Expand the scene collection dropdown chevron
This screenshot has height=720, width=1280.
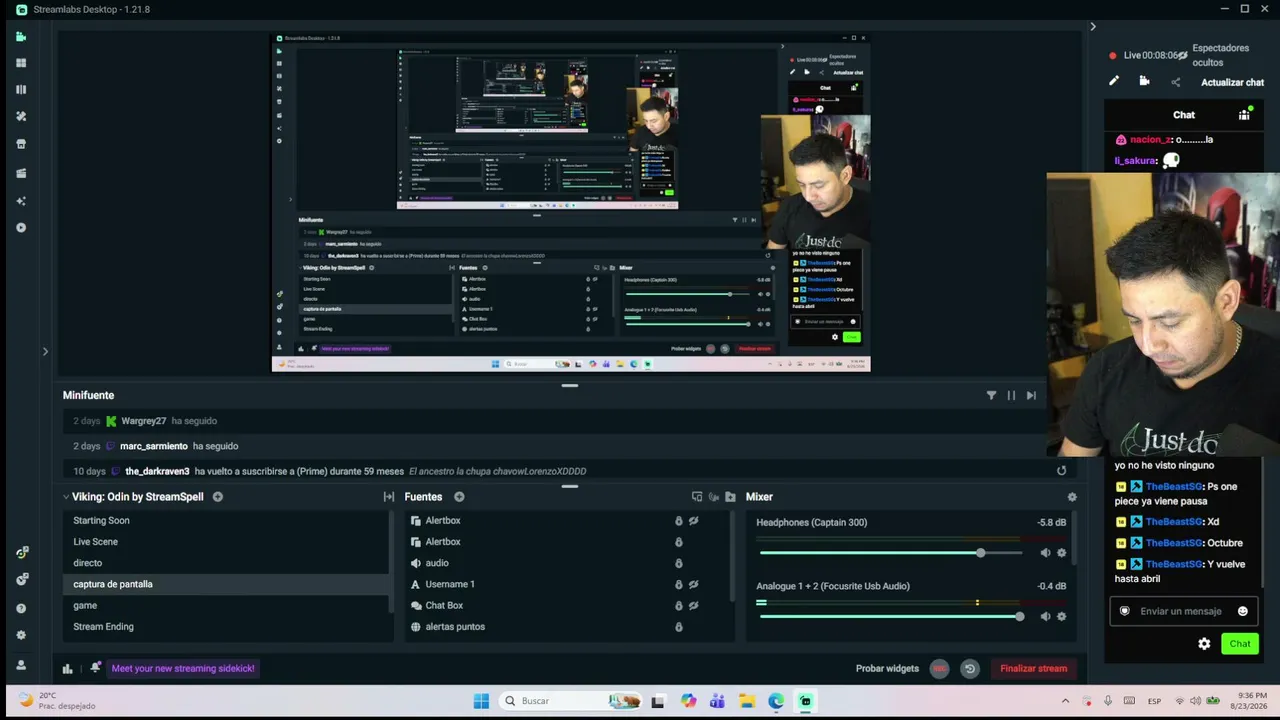(66, 497)
